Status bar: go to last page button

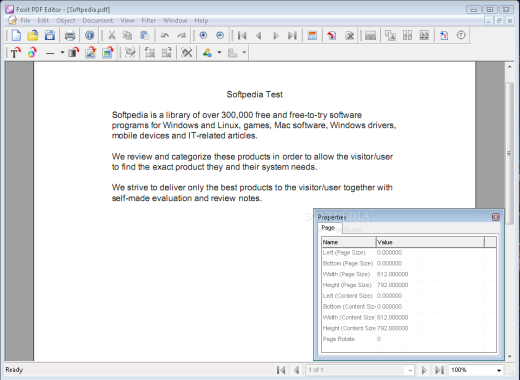click(x=440, y=370)
